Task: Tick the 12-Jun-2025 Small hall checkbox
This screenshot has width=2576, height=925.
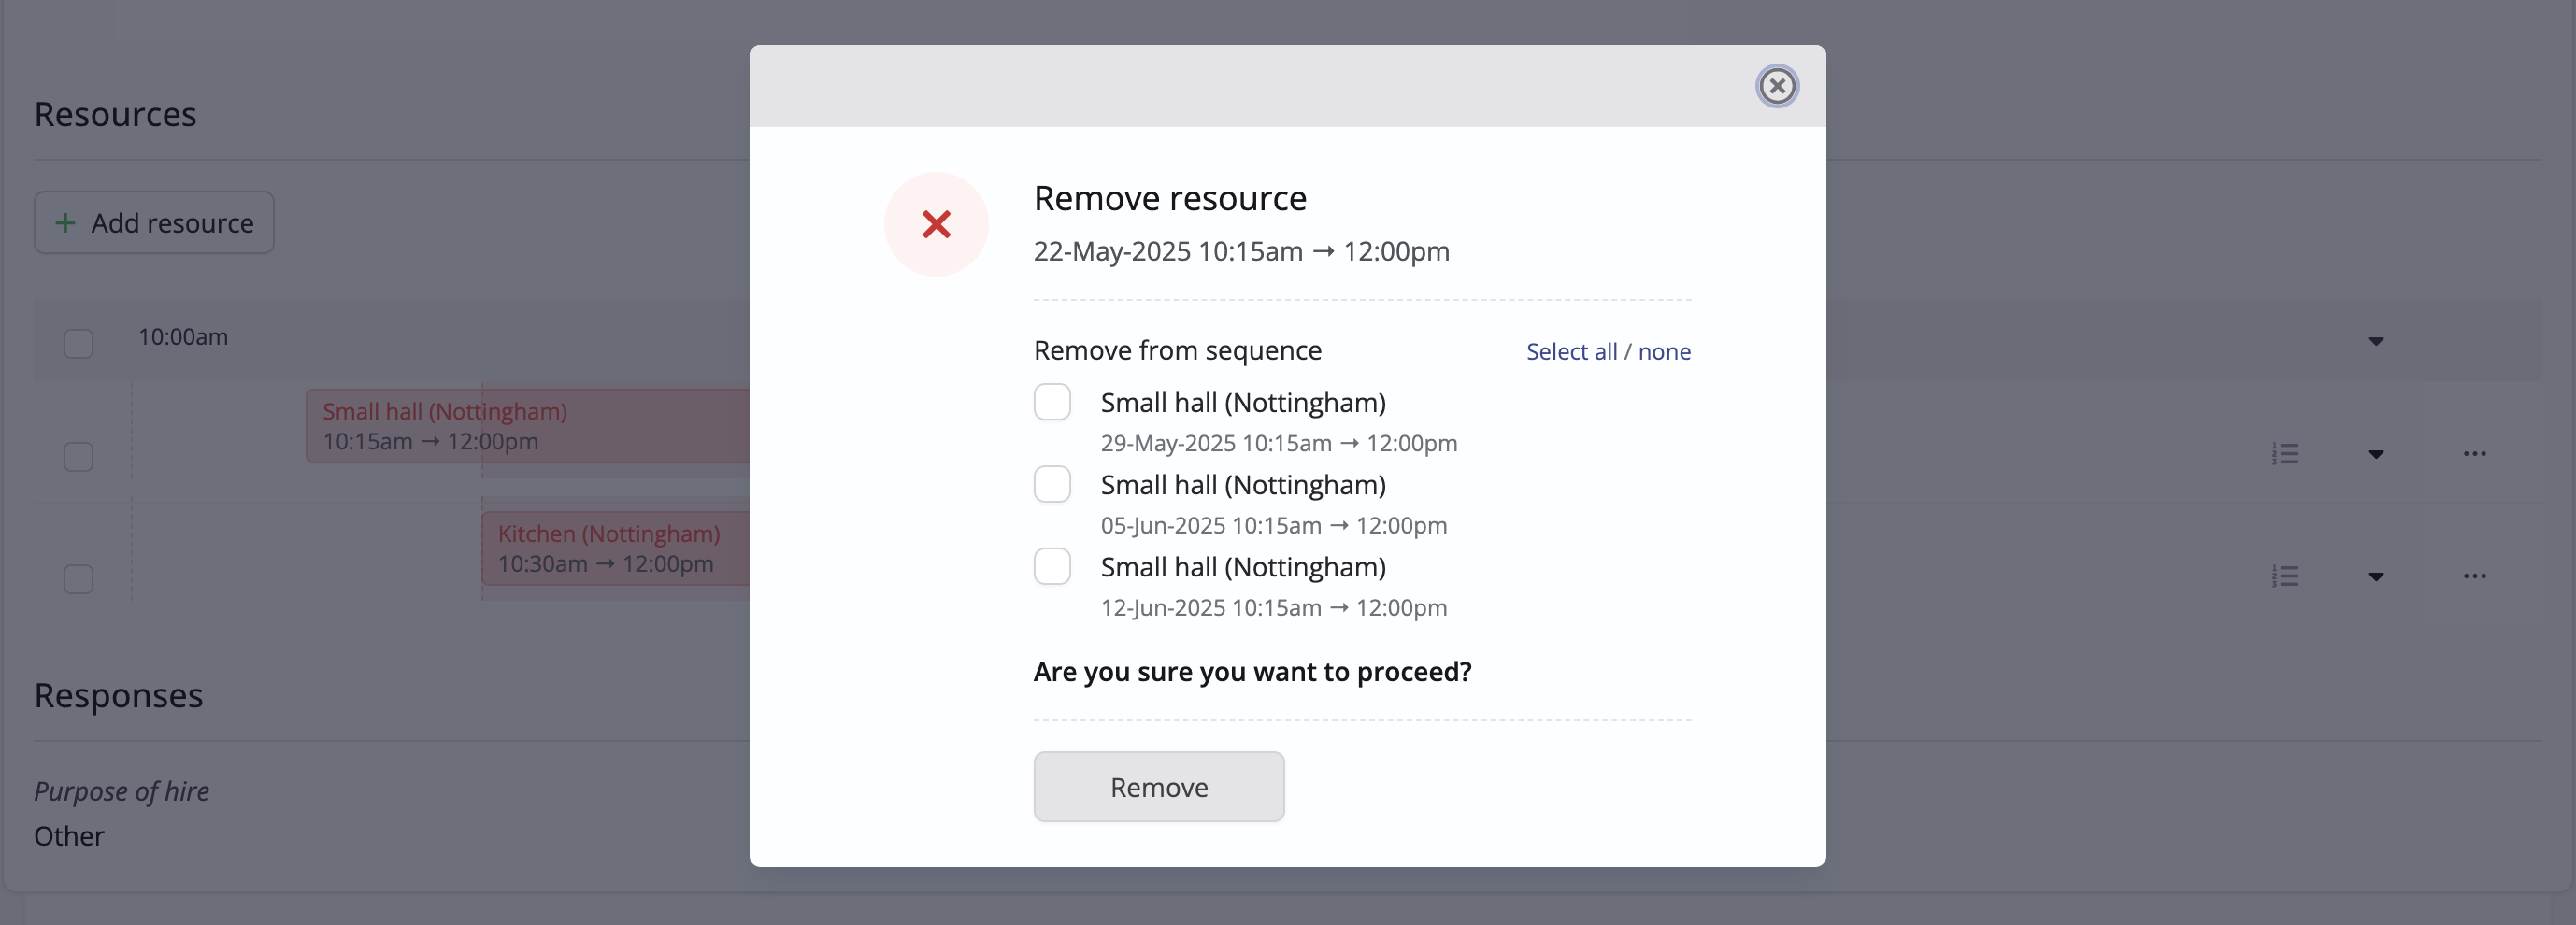Action: tap(1051, 566)
